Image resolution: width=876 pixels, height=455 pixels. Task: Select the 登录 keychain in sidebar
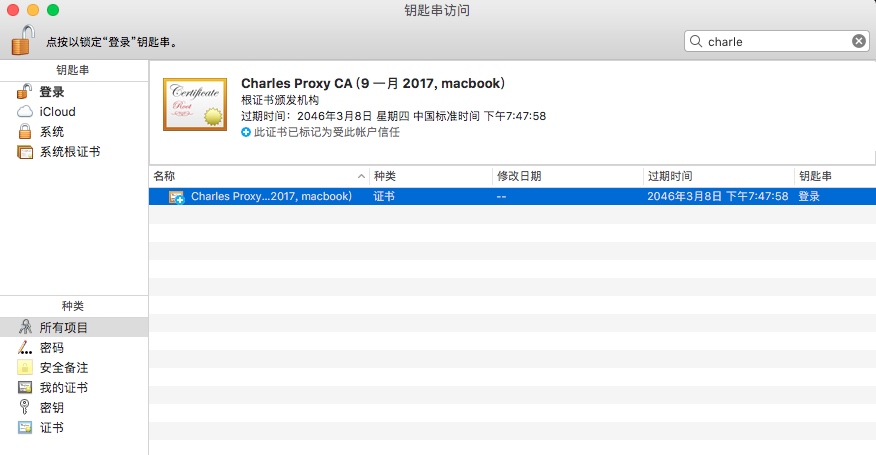click(x=51, y=92)
